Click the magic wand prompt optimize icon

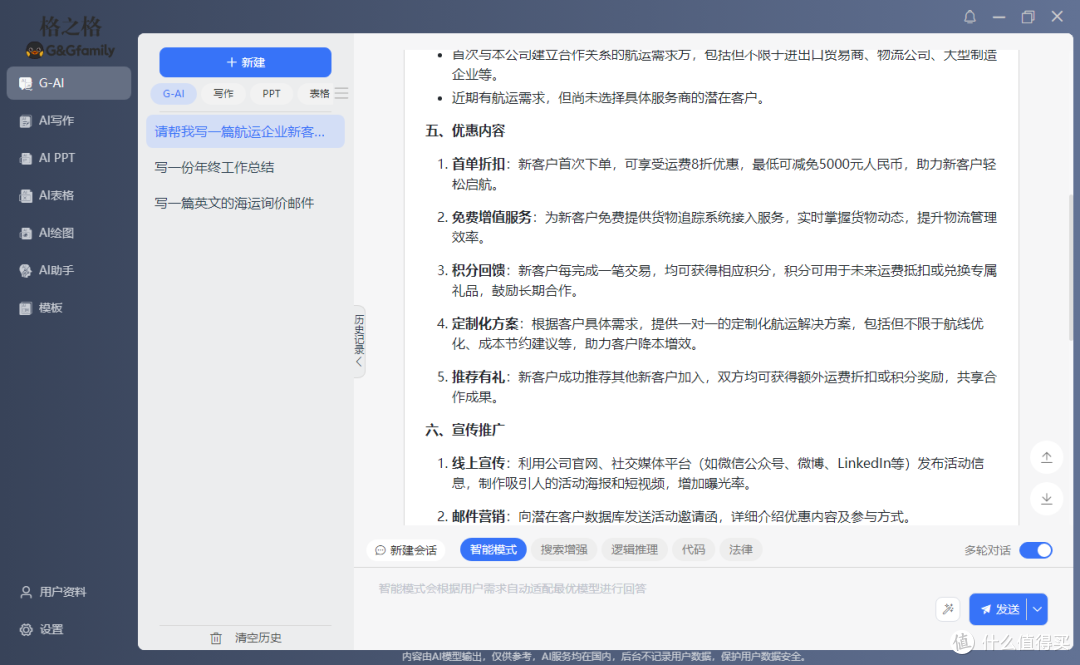[948, 609]
